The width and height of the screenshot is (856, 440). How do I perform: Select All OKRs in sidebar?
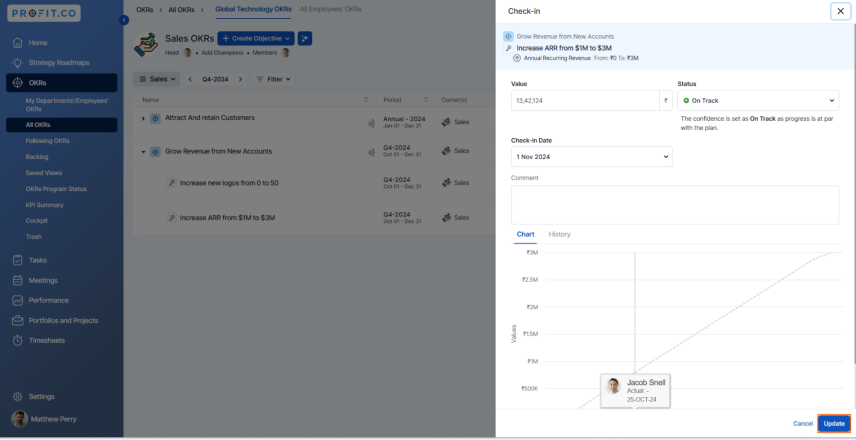pyautogui.click(x=62, y=125)
